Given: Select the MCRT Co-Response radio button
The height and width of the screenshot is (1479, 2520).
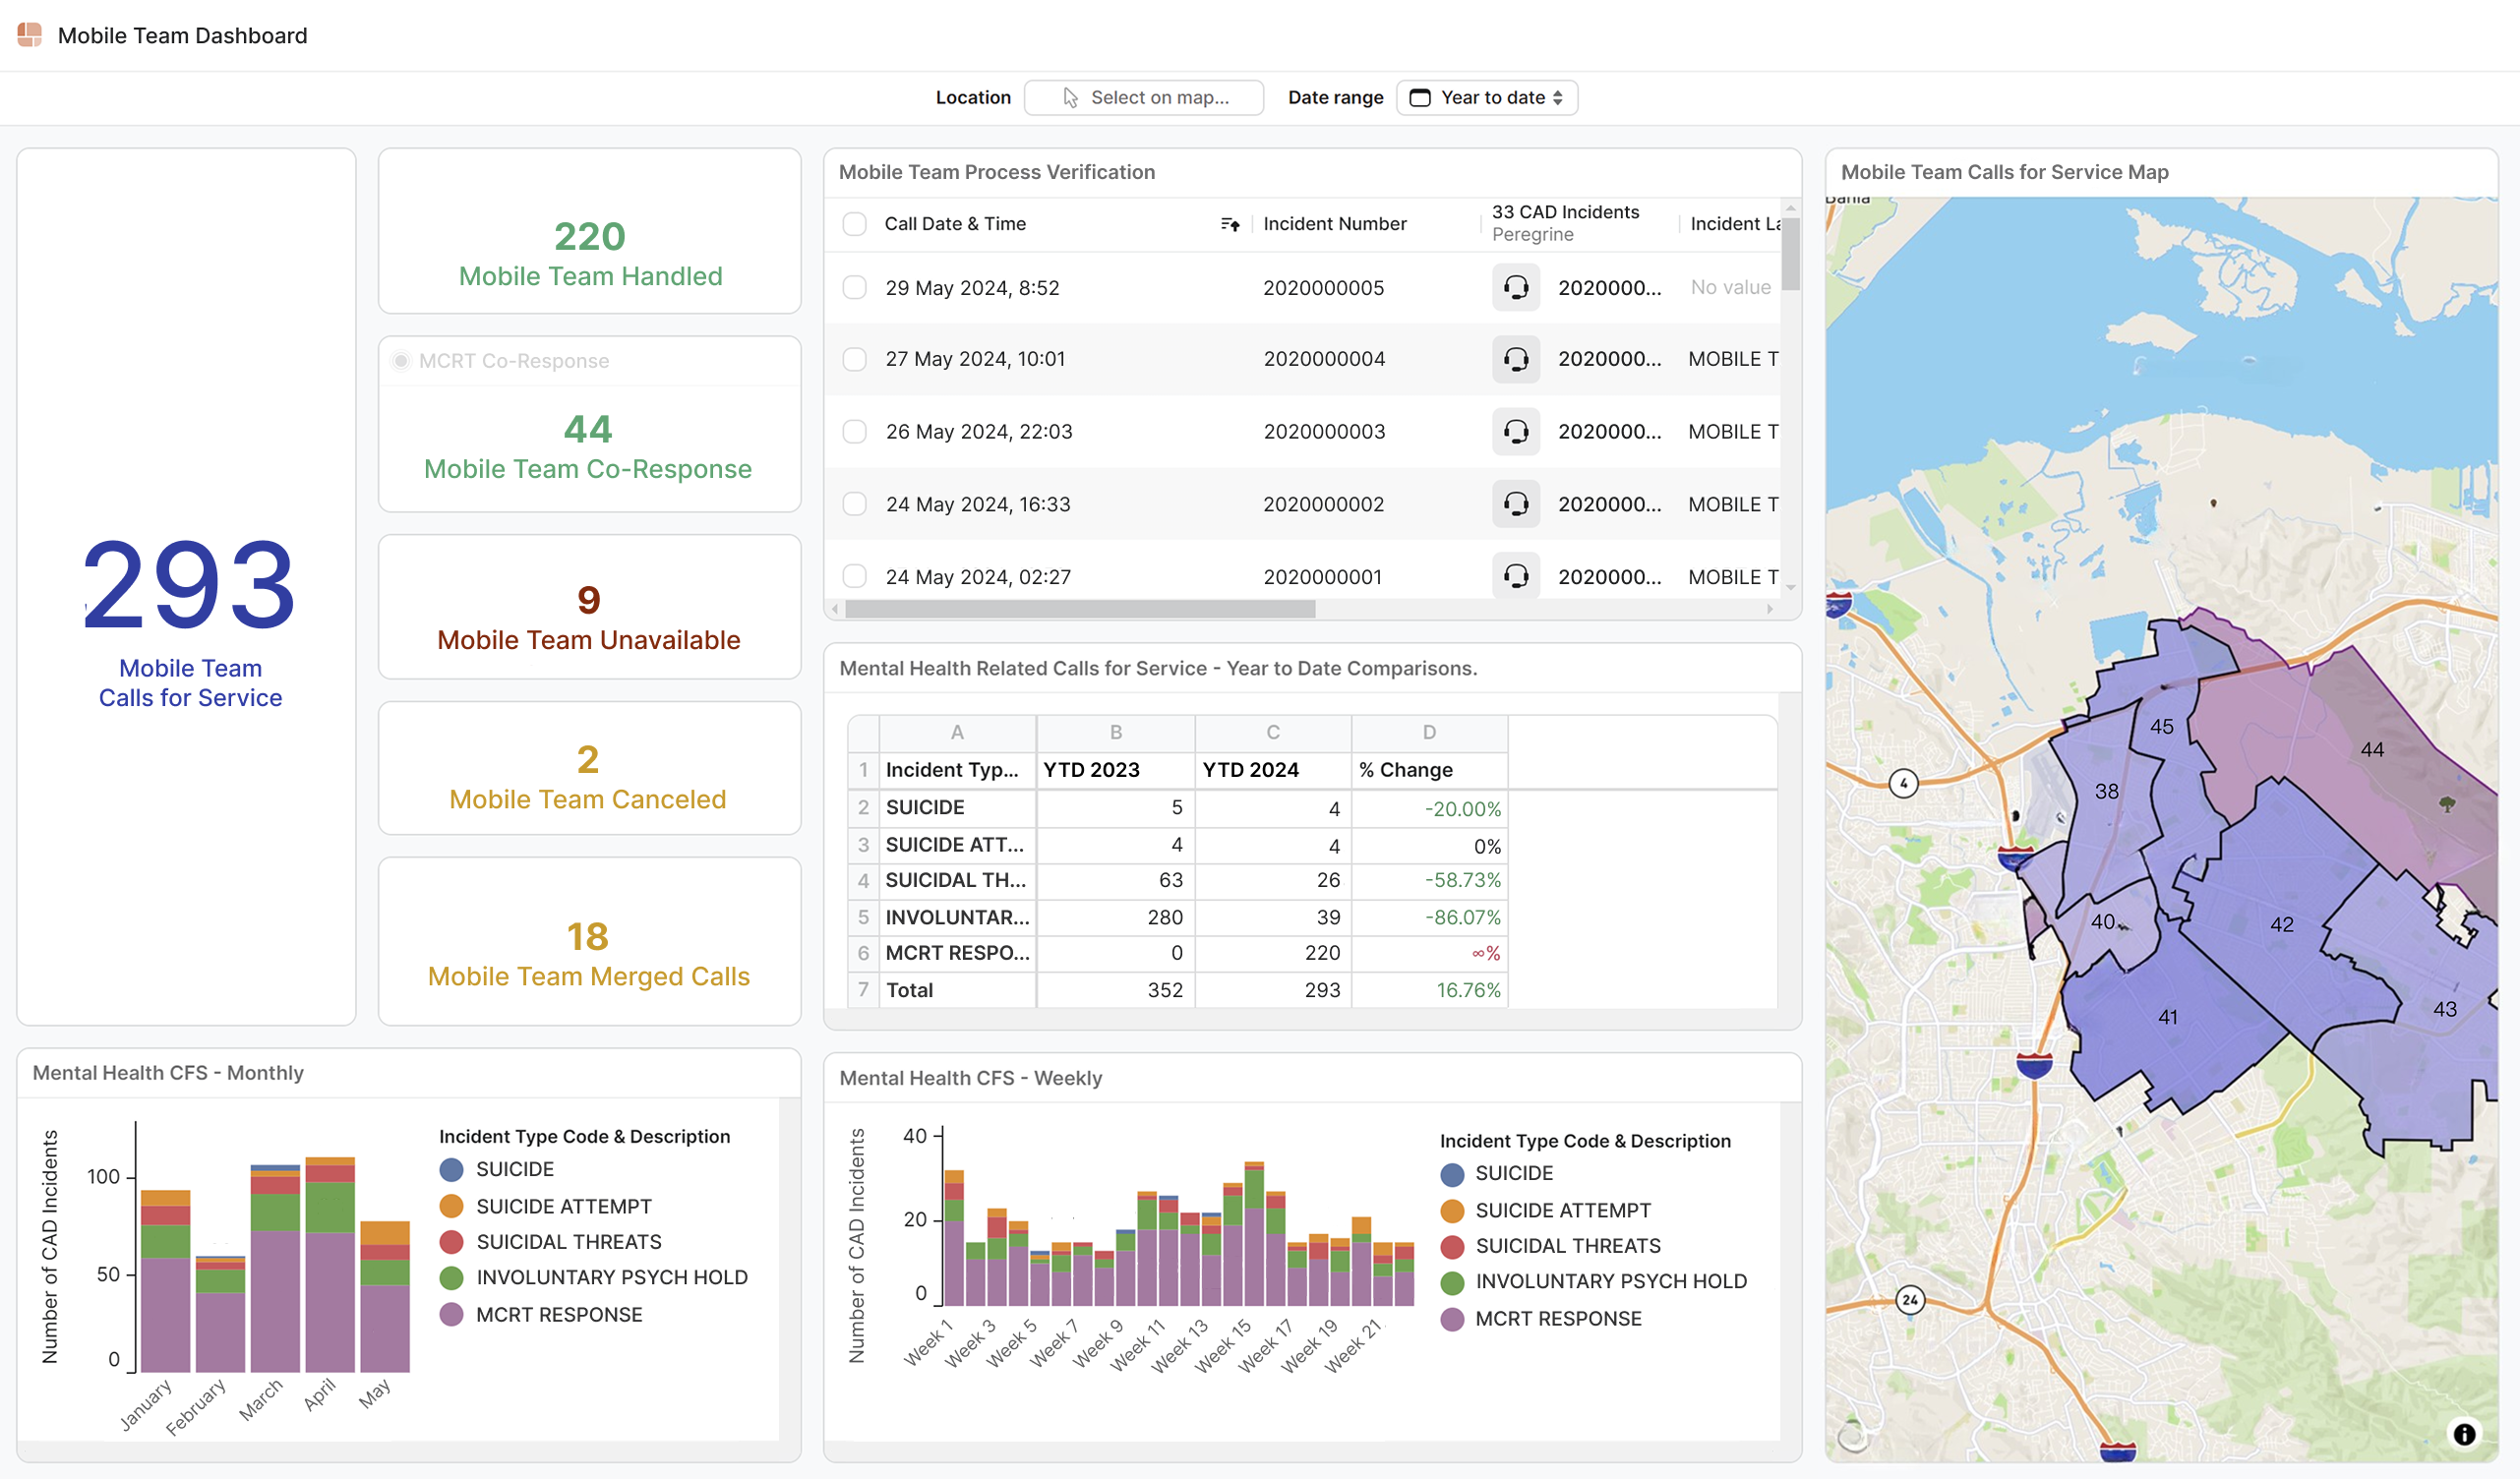Looking at the screenshot, I should (401, 361).
